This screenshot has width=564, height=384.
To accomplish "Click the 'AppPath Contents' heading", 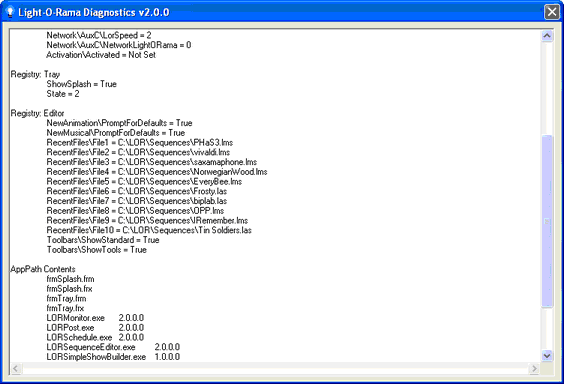I will pos(43,269).
